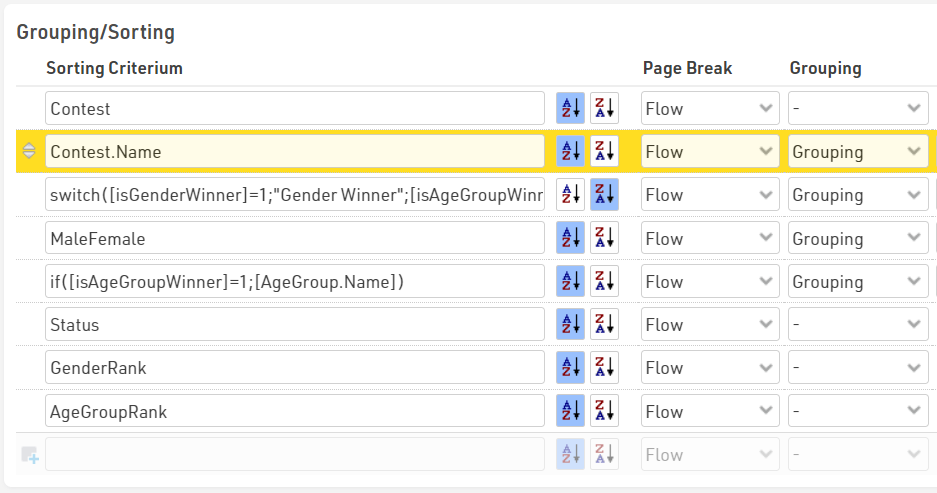
Task: Set descending sort for Contest.Name row
Action: [604, 152]
